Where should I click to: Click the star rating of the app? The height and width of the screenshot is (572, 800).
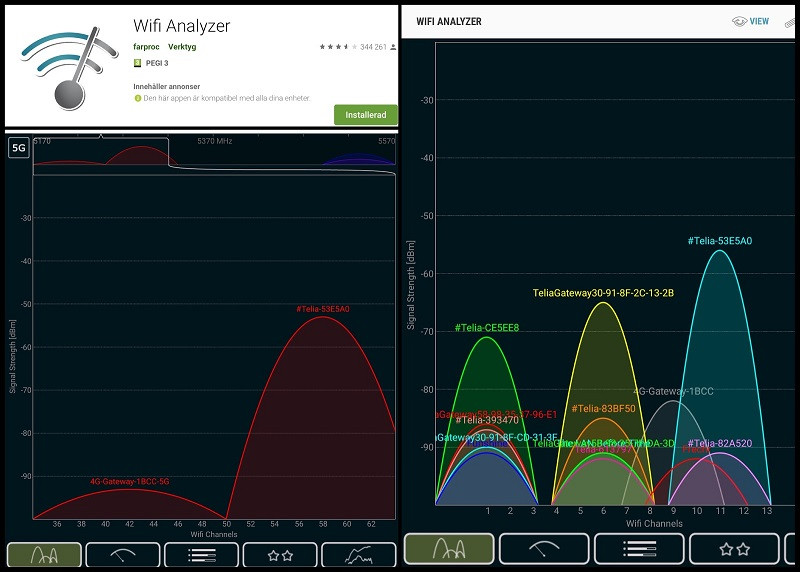pos(338,47)
